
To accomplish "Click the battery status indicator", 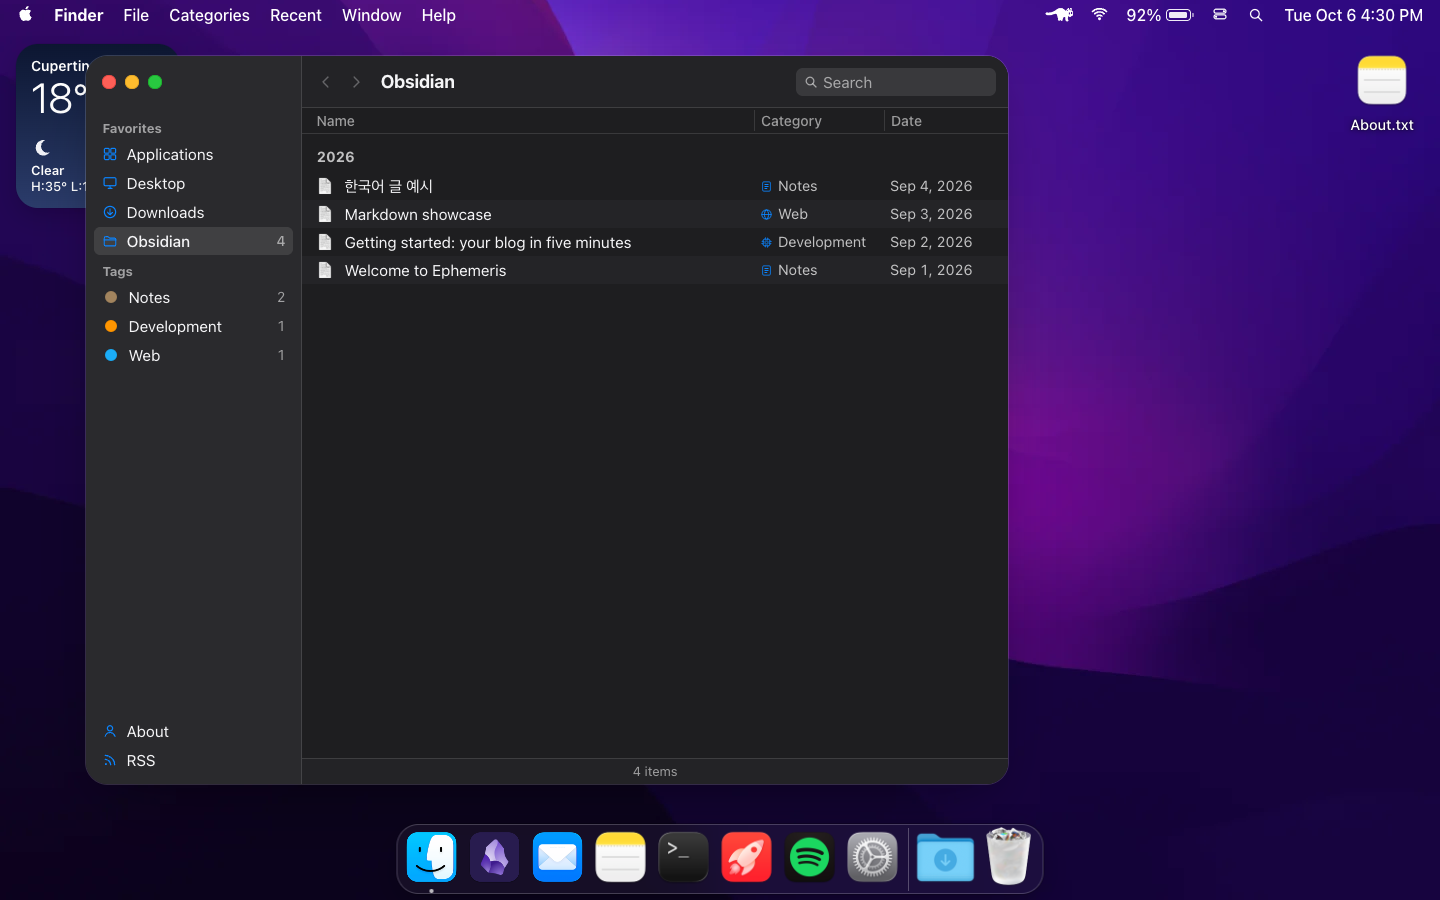I will pyautogui.click(x=1159, y=15).
